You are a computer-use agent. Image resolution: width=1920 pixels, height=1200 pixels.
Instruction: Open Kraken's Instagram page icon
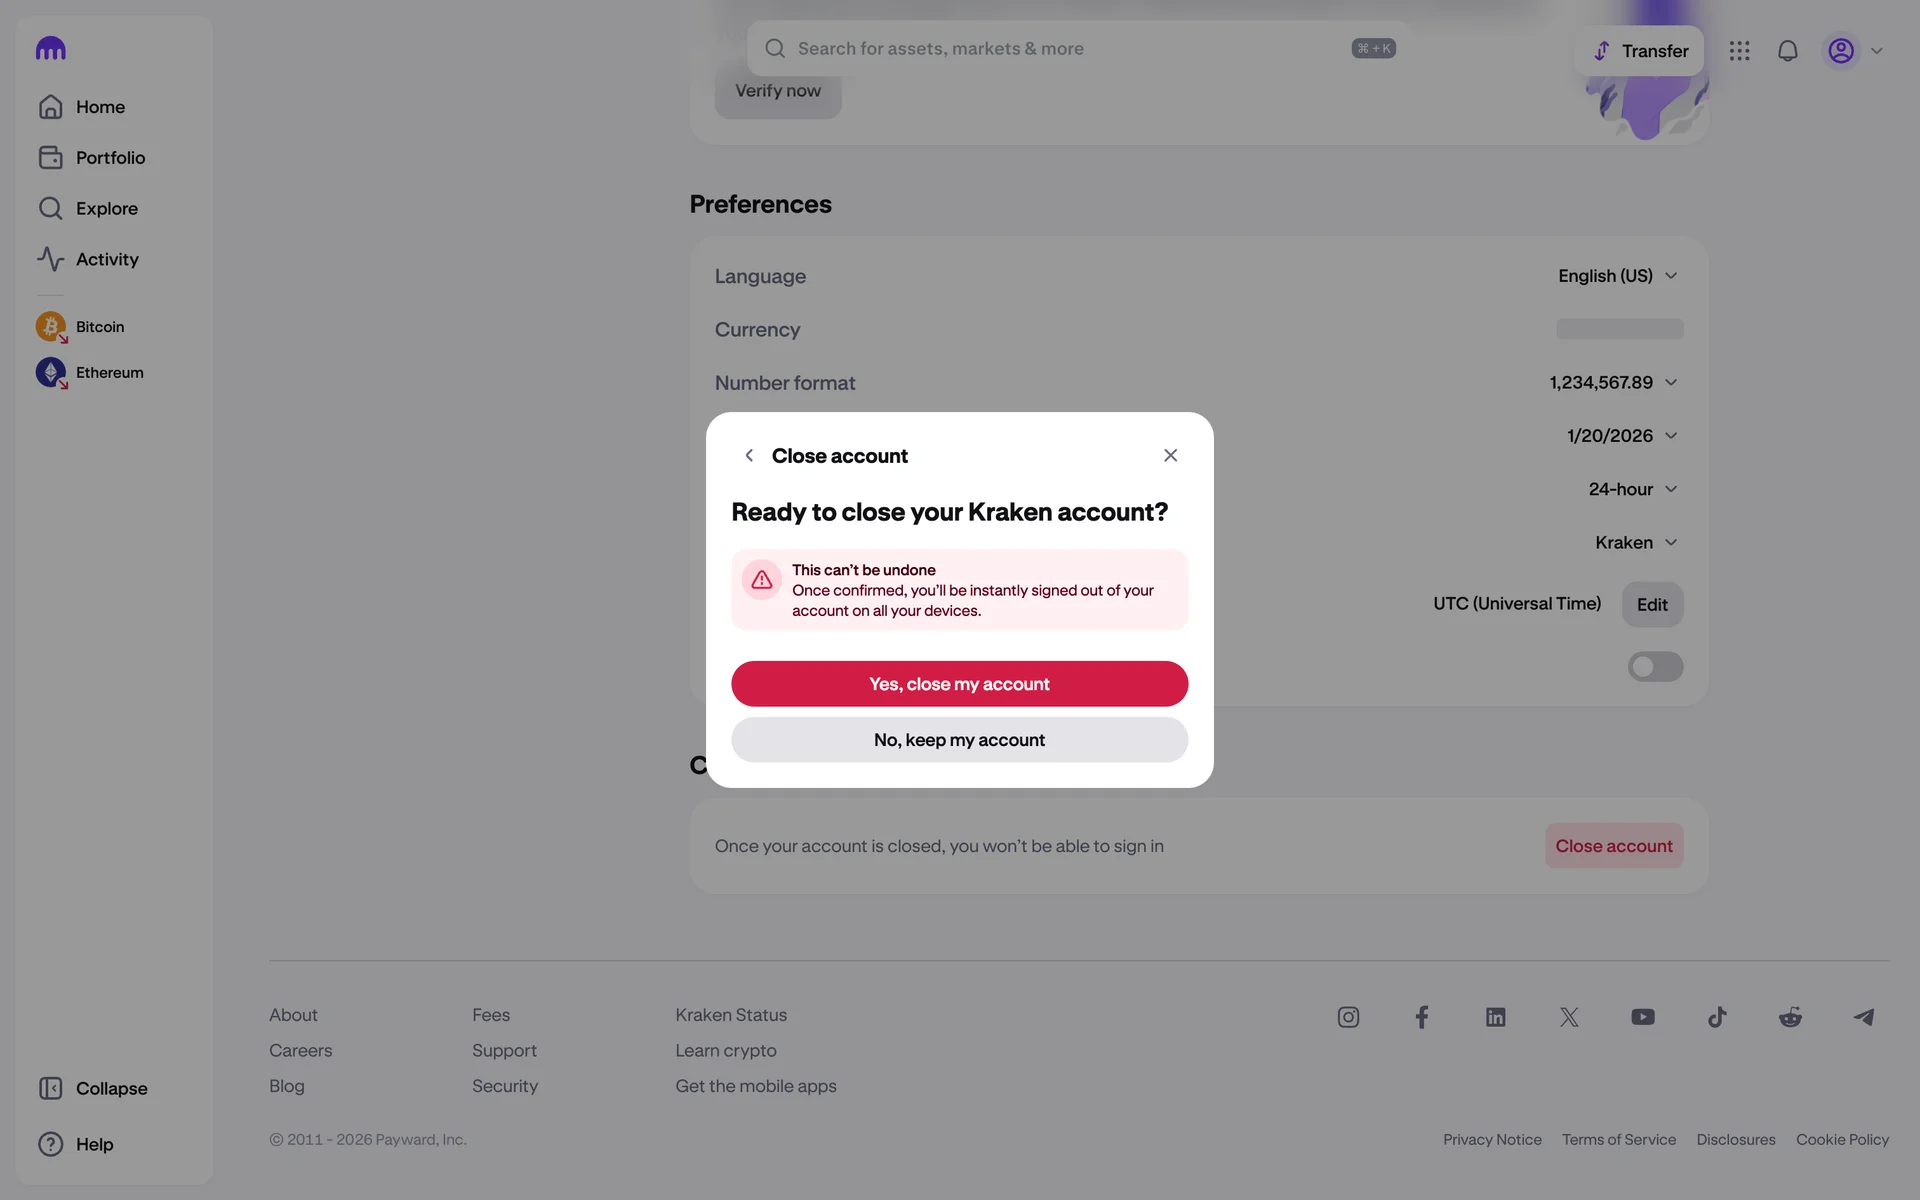tap(1348, 1017)
